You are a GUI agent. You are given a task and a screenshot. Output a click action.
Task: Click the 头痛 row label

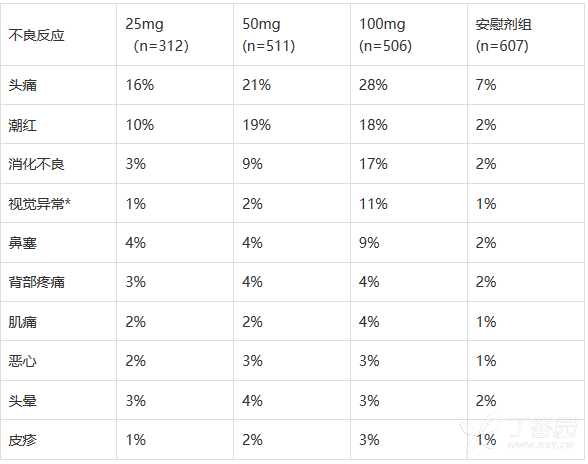pyautogui.click(x=22, y=85)
